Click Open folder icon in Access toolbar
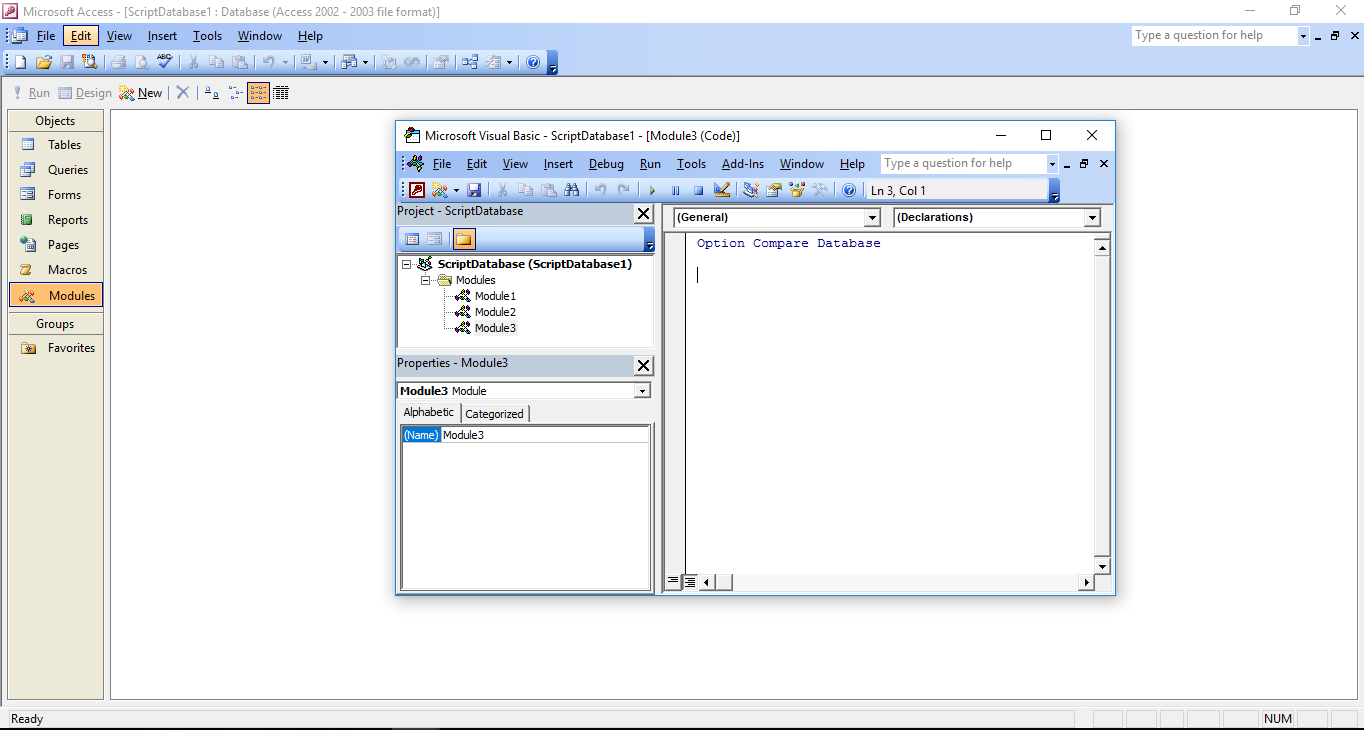Viewport: 1364px width, 730px height. point(44,62)
